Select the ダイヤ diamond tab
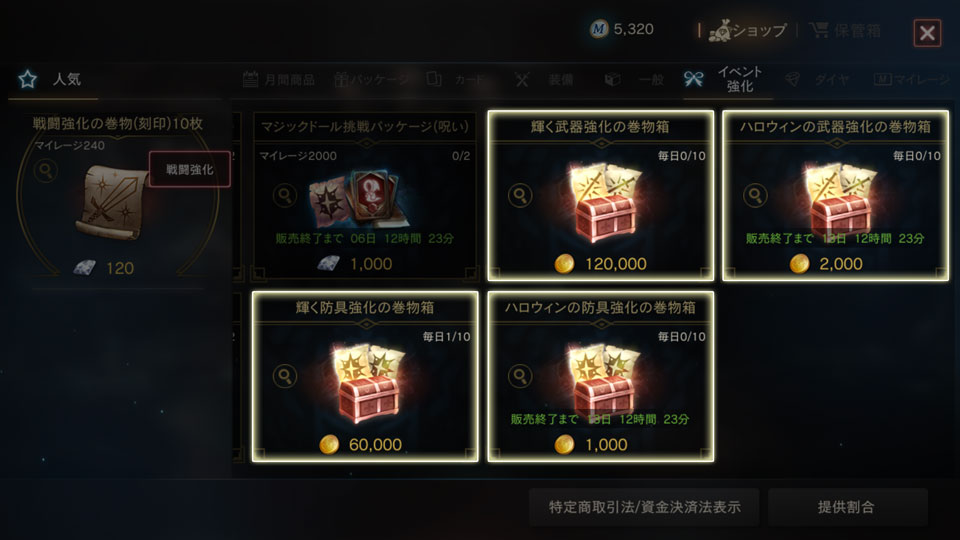Image resolution: width=960 pixels, height=540 pixels. tap(817, 80)
